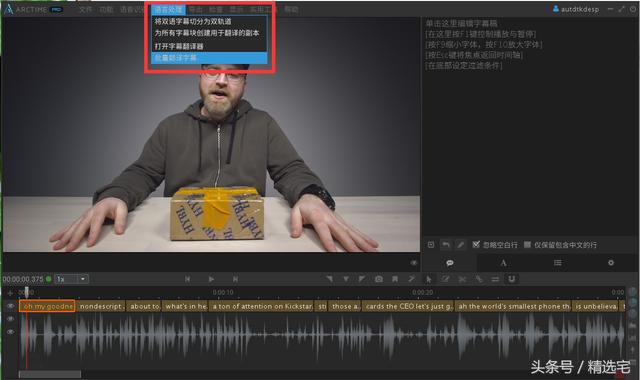Screen dimensions: 640x380
Task: Click the 00:00:00.375 timecode display
Action: [23, 279]
